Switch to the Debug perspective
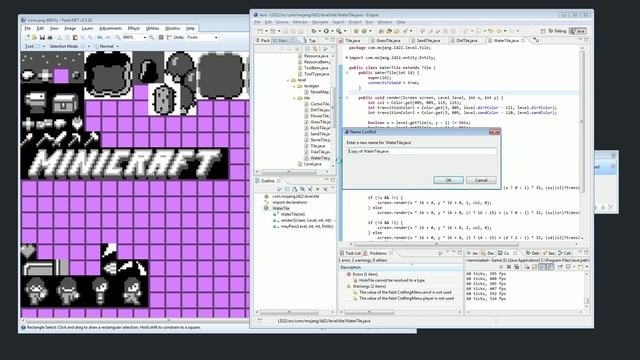 (x=558, y=31)
